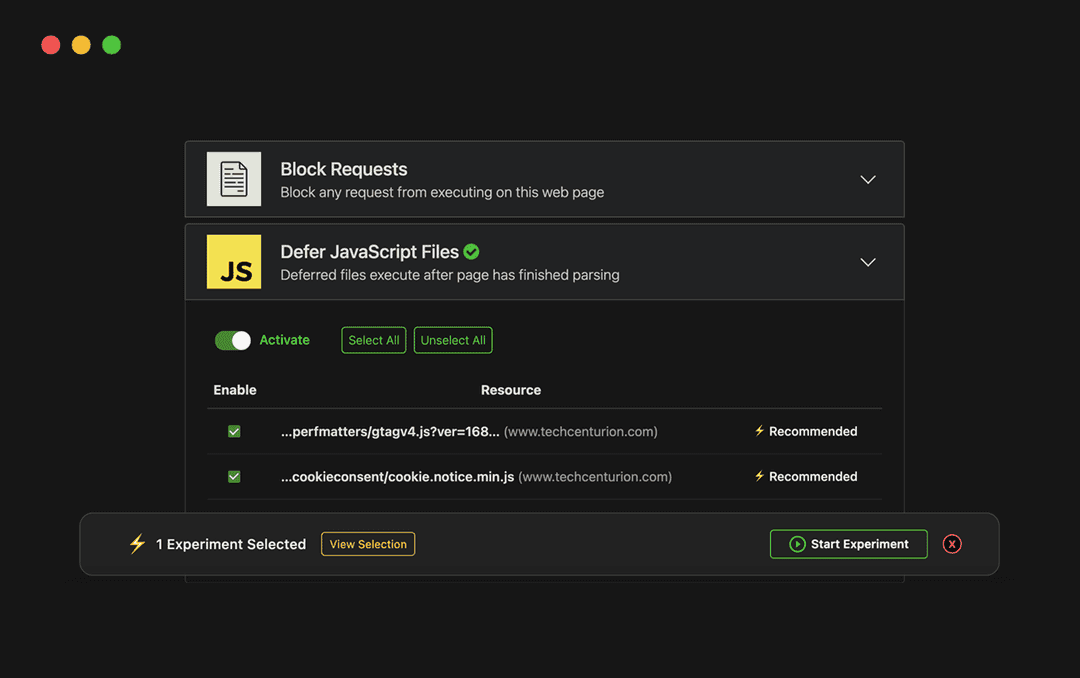
Task: Click the yellow JS icon for Defer JavaScript Files
Action: tap(233, 261)
